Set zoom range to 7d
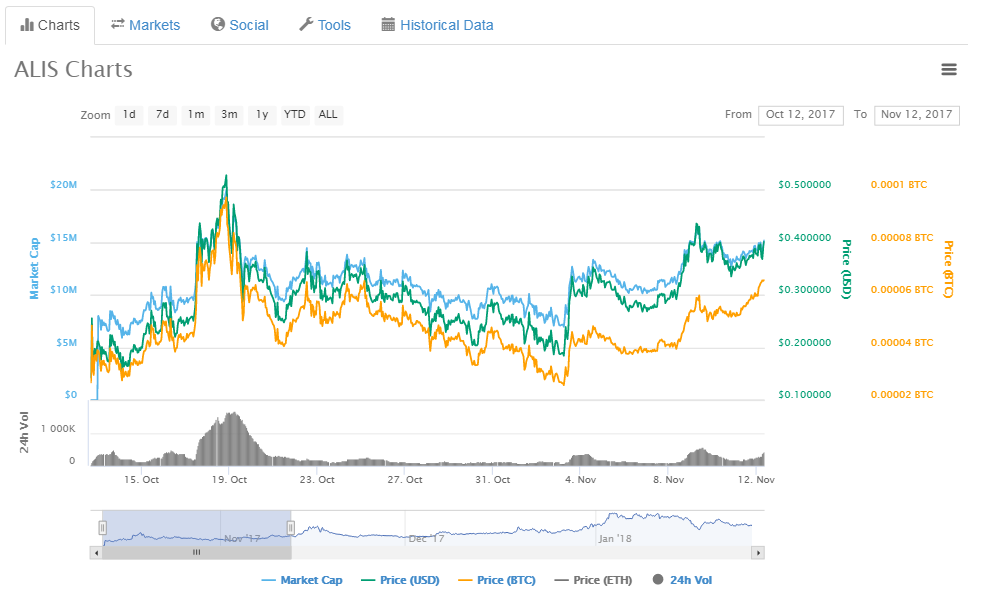Image resolution: width=988 pixels, height=596 pixels. point(163,115)
